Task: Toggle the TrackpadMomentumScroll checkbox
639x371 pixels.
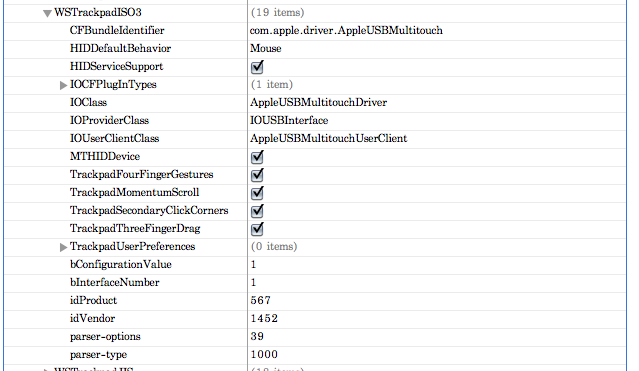Action: point(257,192)
